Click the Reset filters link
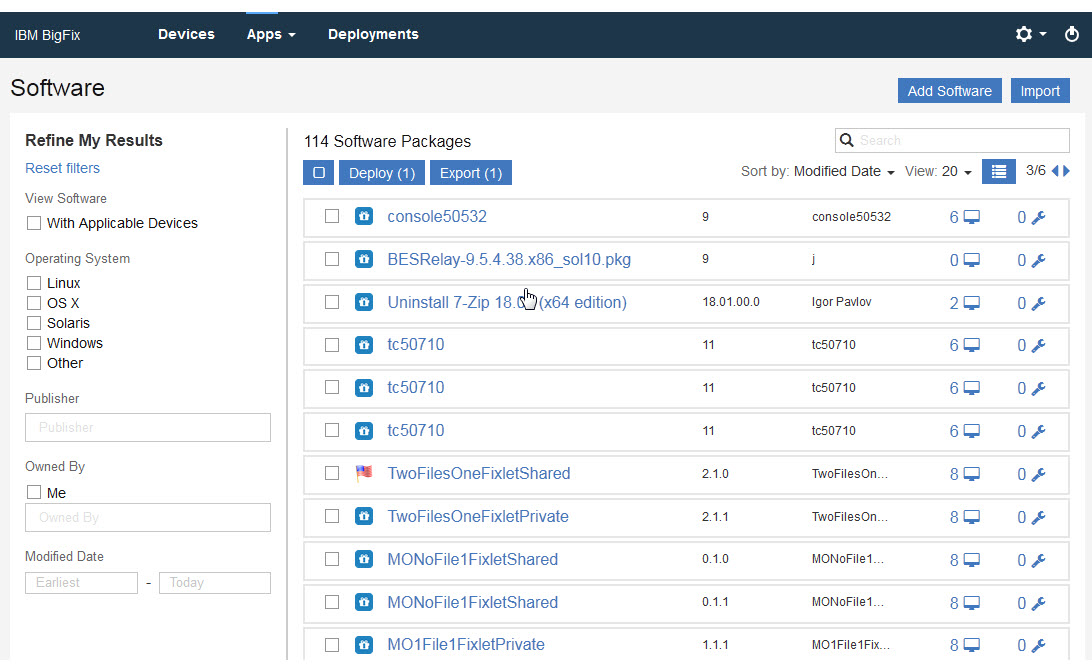 62,168
